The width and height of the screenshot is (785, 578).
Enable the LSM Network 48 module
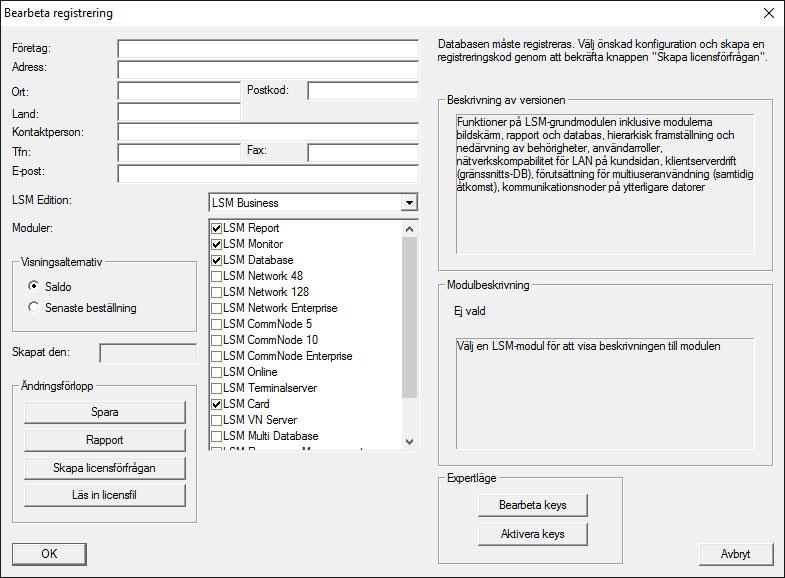tap(216, 276)
